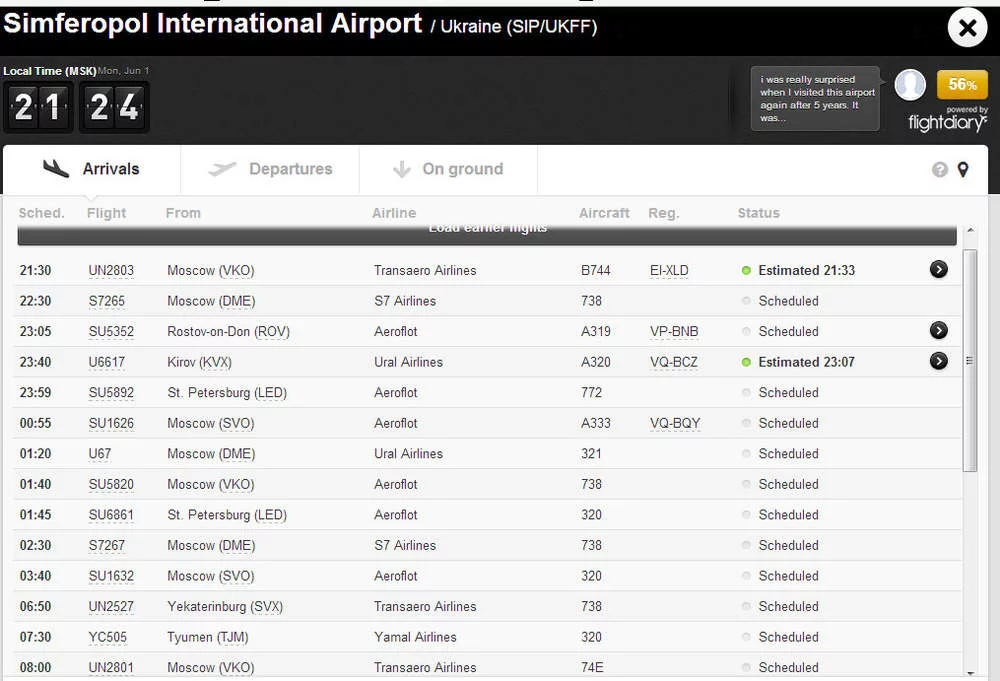1000x681 pixels.
Task: Open flight SU1626 link
Action: tap(111, 424)
